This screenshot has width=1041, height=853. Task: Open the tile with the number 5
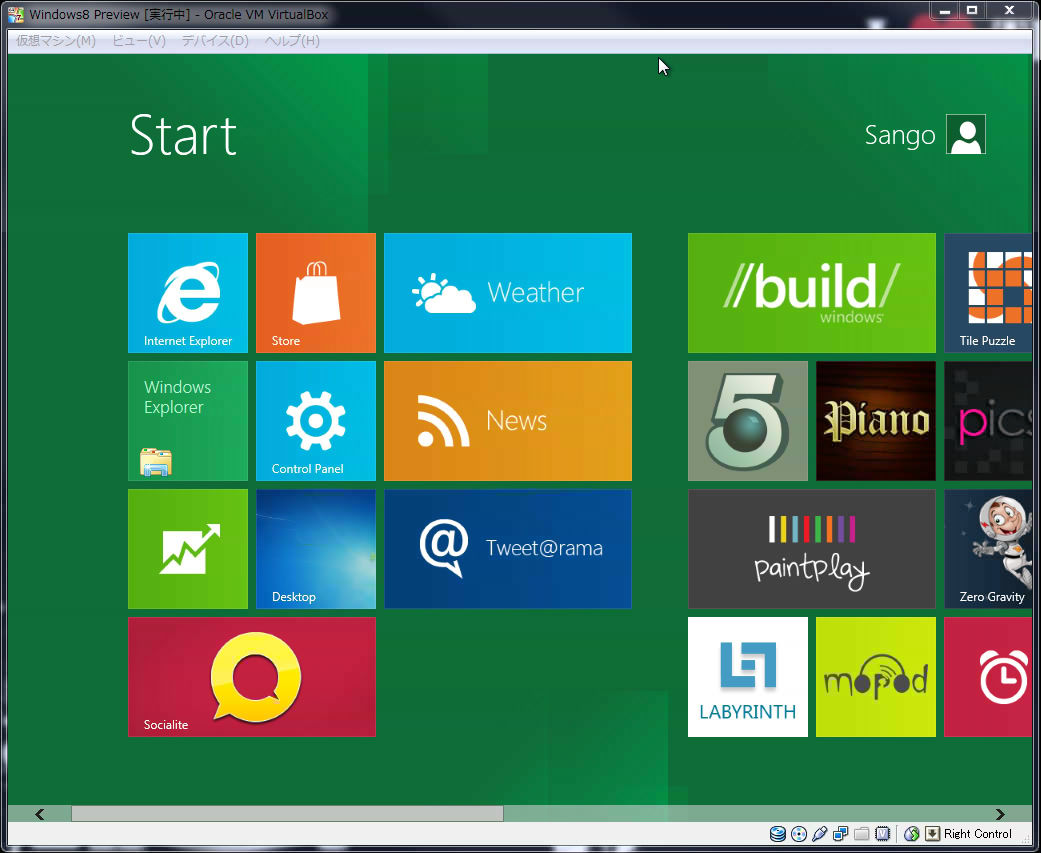point(748,421)
